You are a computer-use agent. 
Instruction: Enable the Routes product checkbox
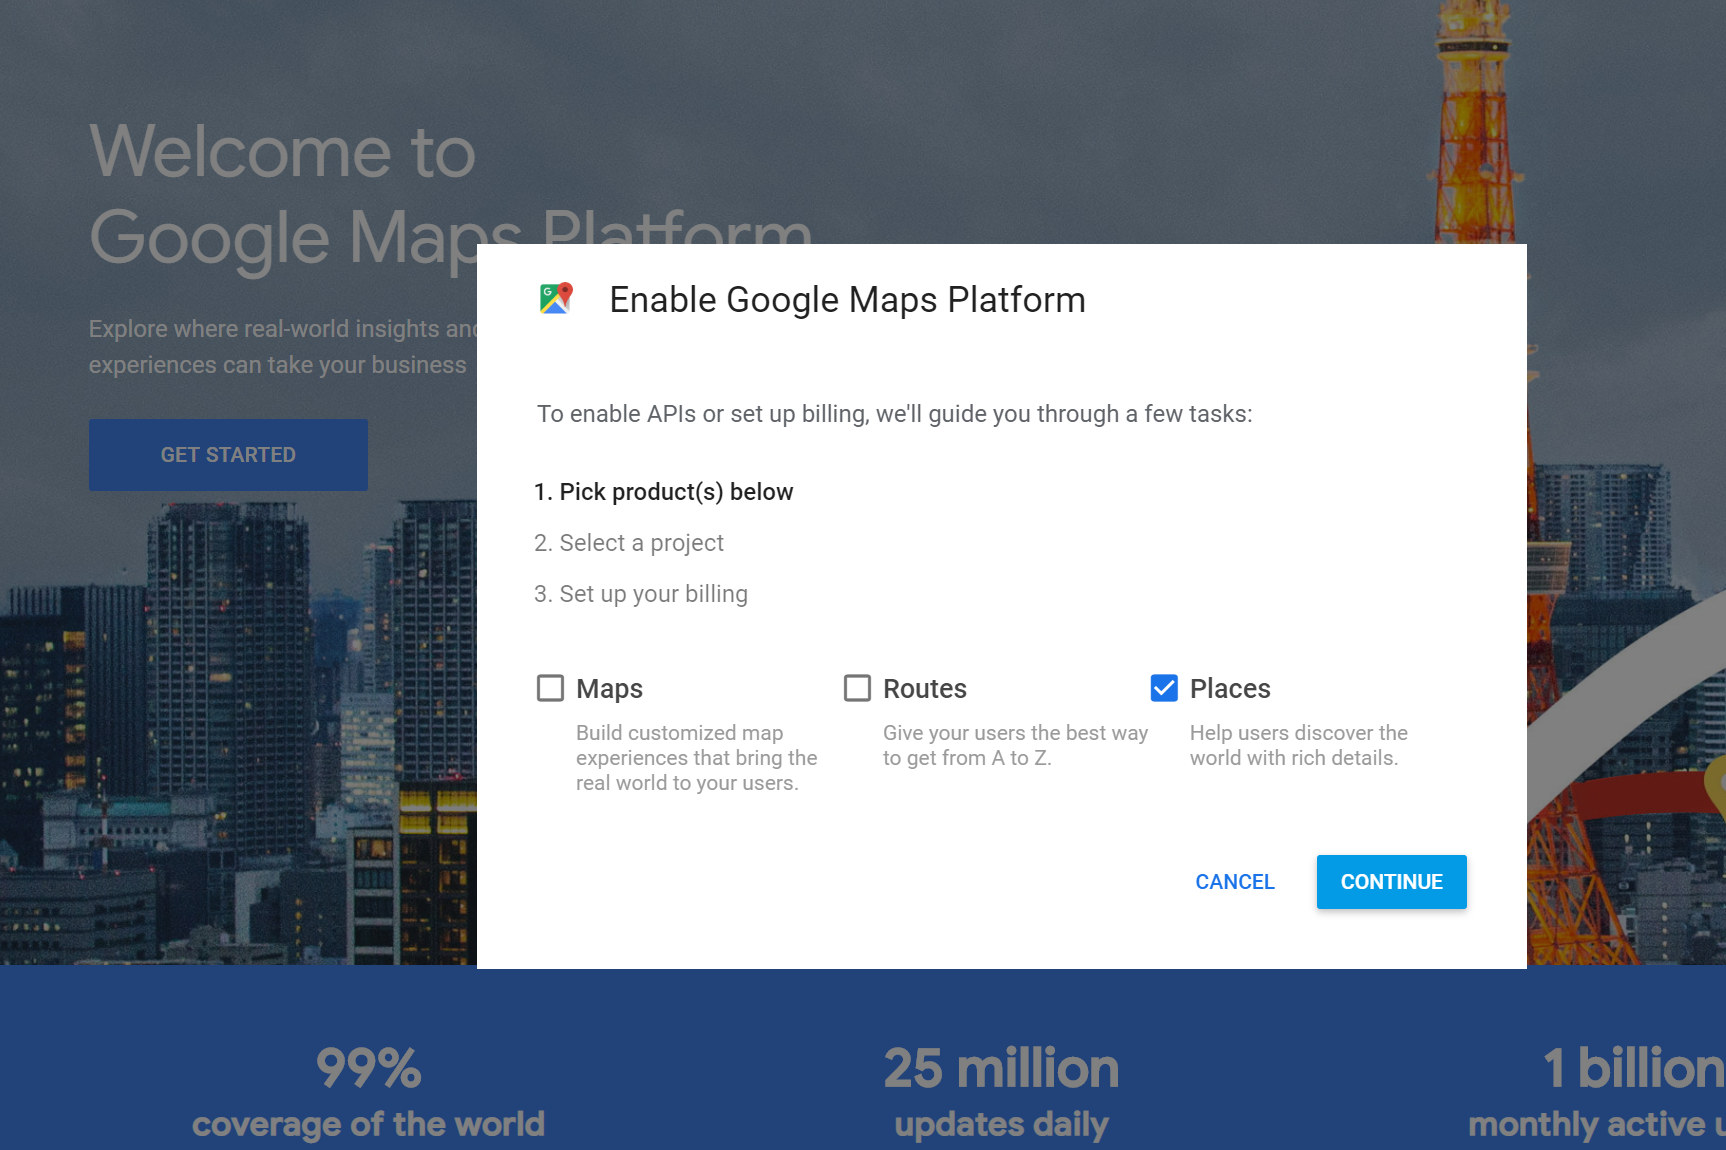pos(857,688)
